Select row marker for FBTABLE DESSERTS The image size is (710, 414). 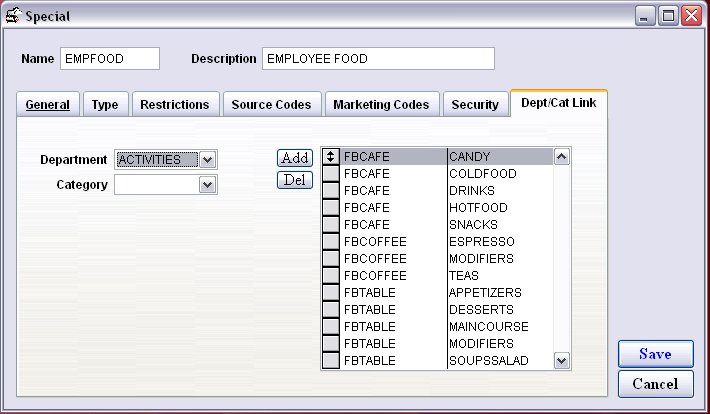click(x=331, y=310)
